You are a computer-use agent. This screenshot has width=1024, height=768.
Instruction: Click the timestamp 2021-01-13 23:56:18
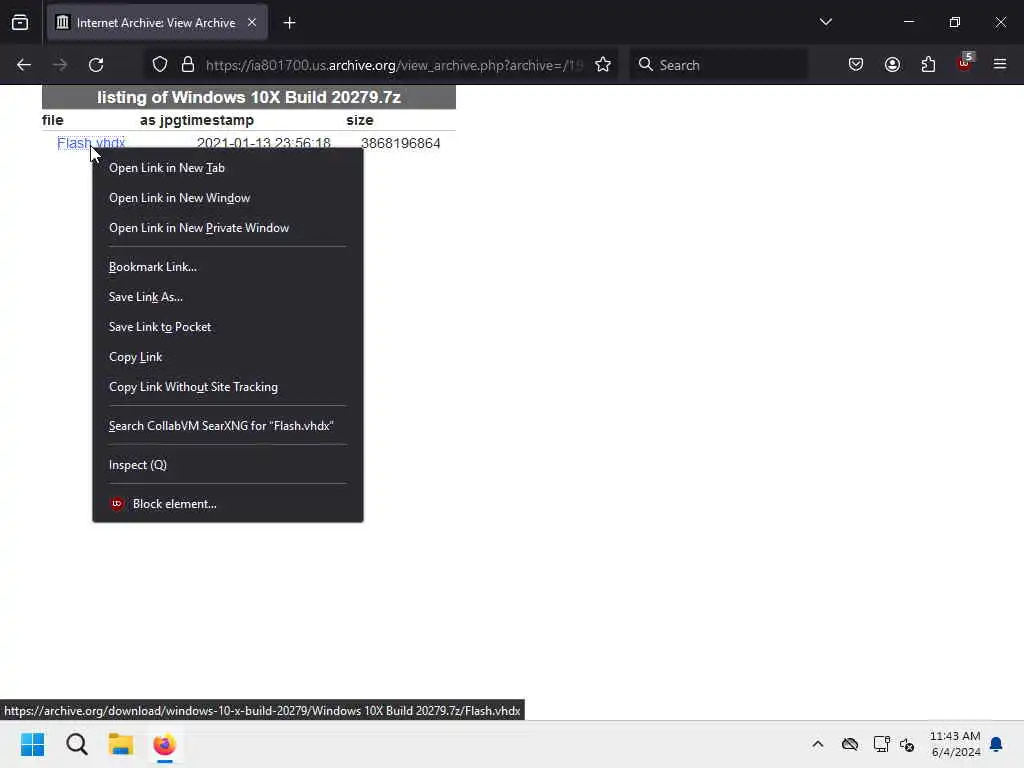pos(264,143)
